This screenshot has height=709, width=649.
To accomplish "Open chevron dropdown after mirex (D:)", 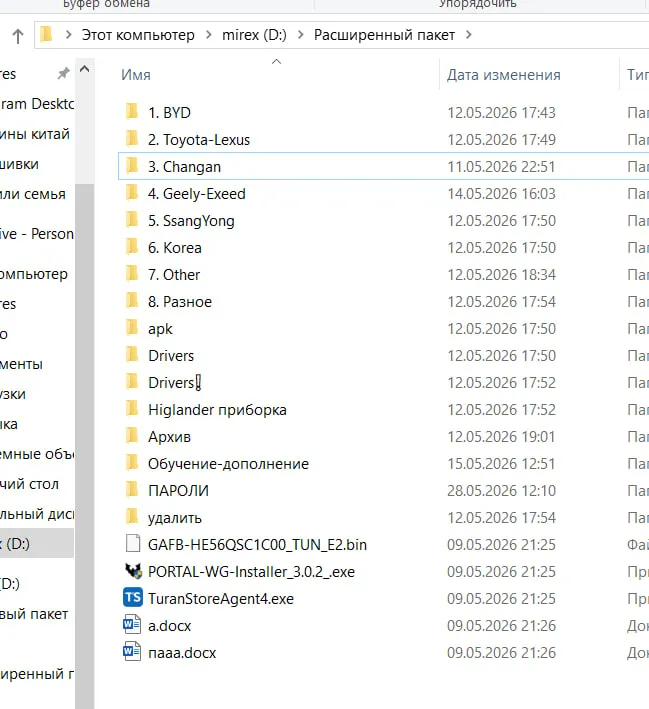I will (x=300, y=35).
